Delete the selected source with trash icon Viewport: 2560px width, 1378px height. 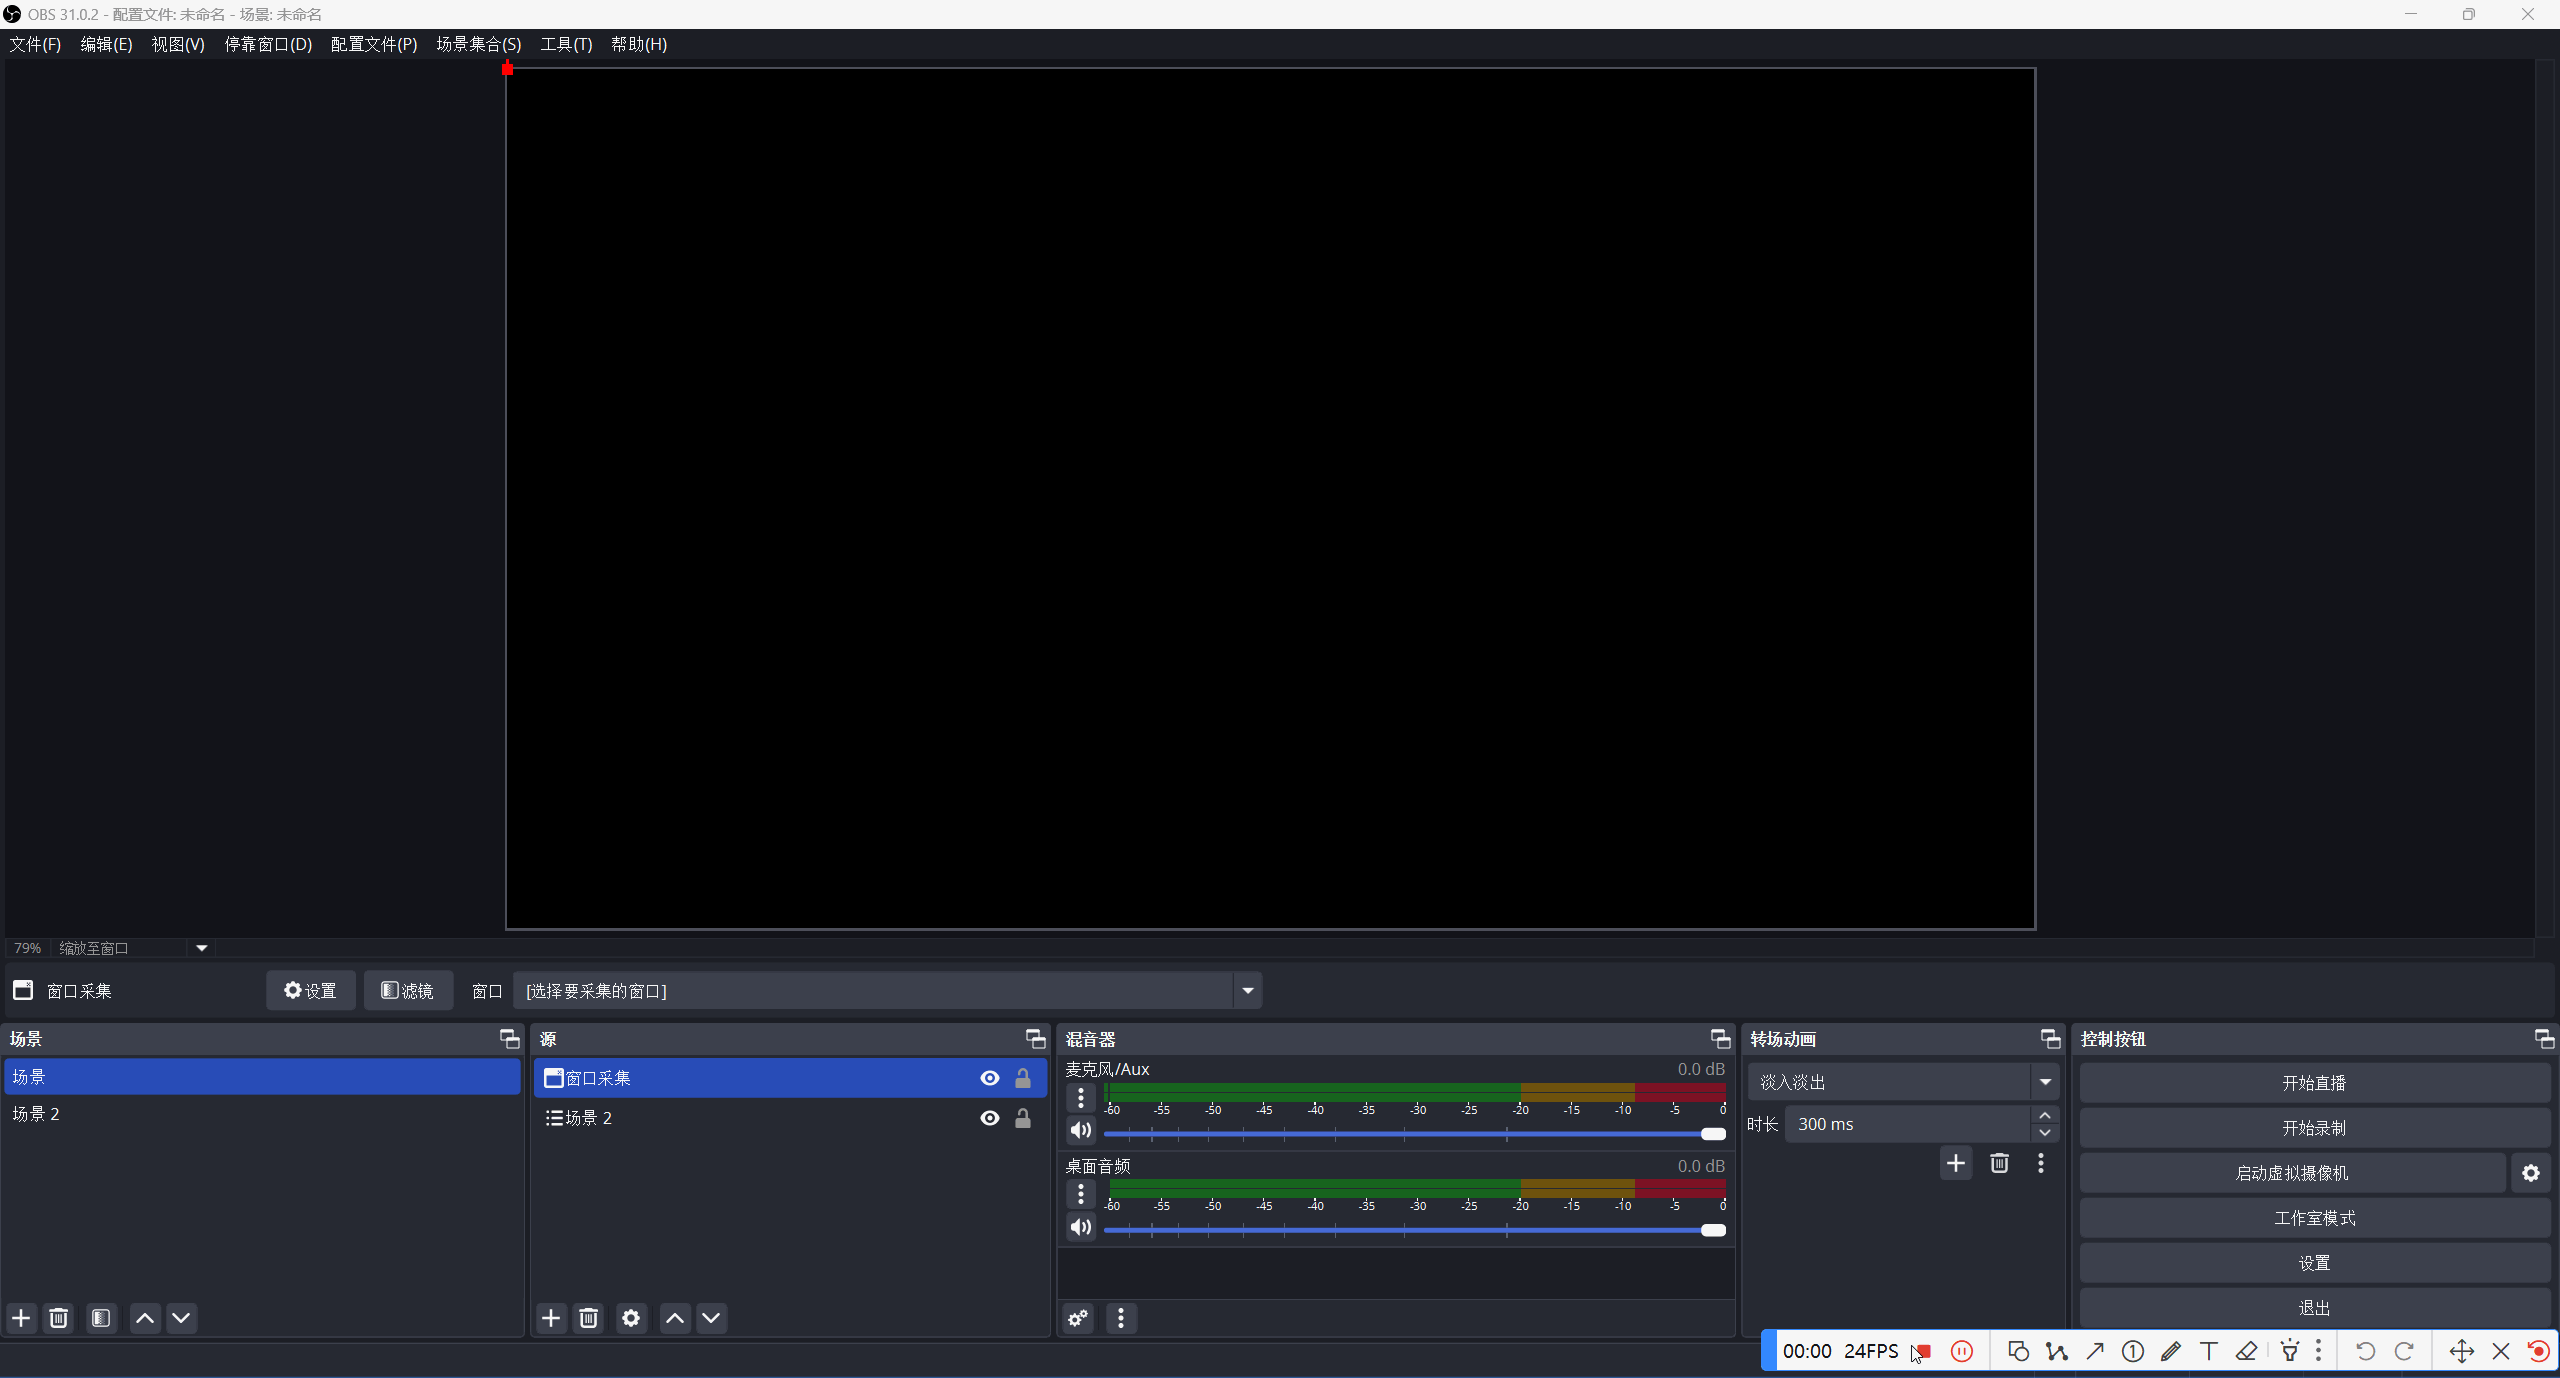[589, 1318]
